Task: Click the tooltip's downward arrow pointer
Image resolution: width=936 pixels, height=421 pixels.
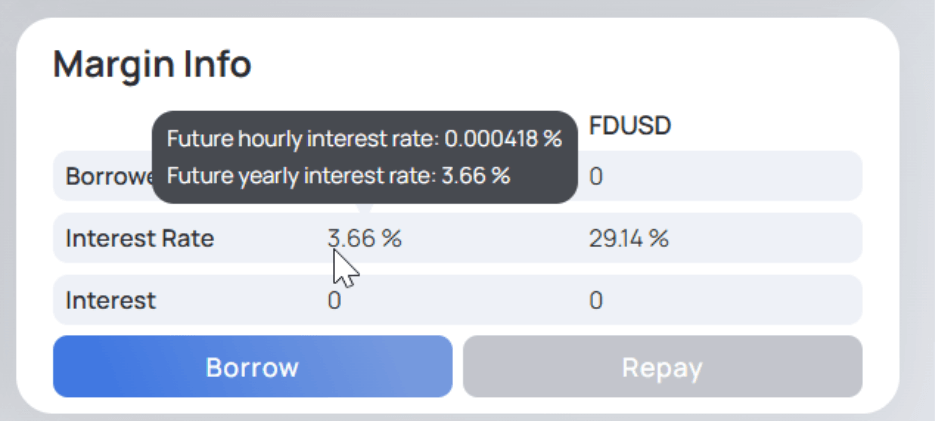Action: pos(365,208)
